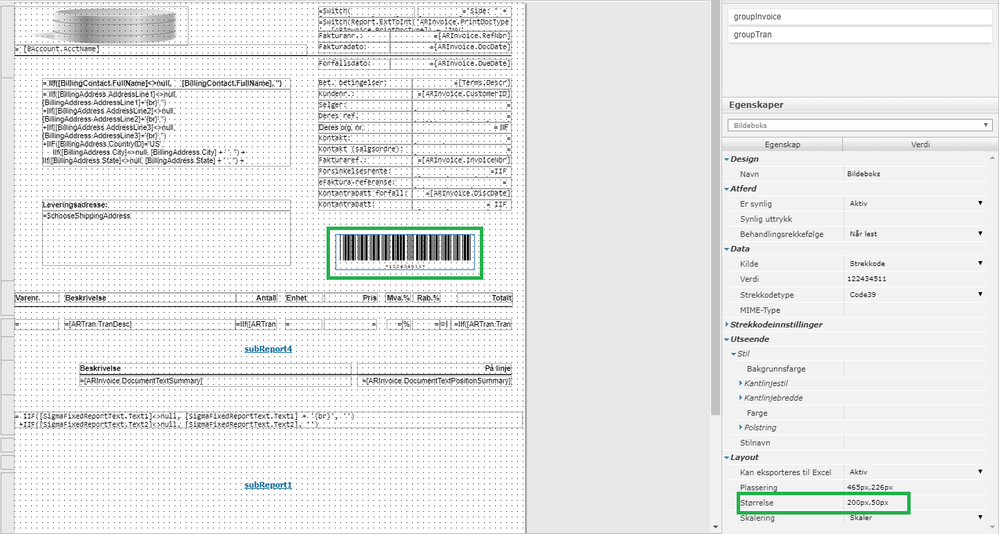Select the ARInvoice.DocumentTextSummary field

click(x=215, y=380)
